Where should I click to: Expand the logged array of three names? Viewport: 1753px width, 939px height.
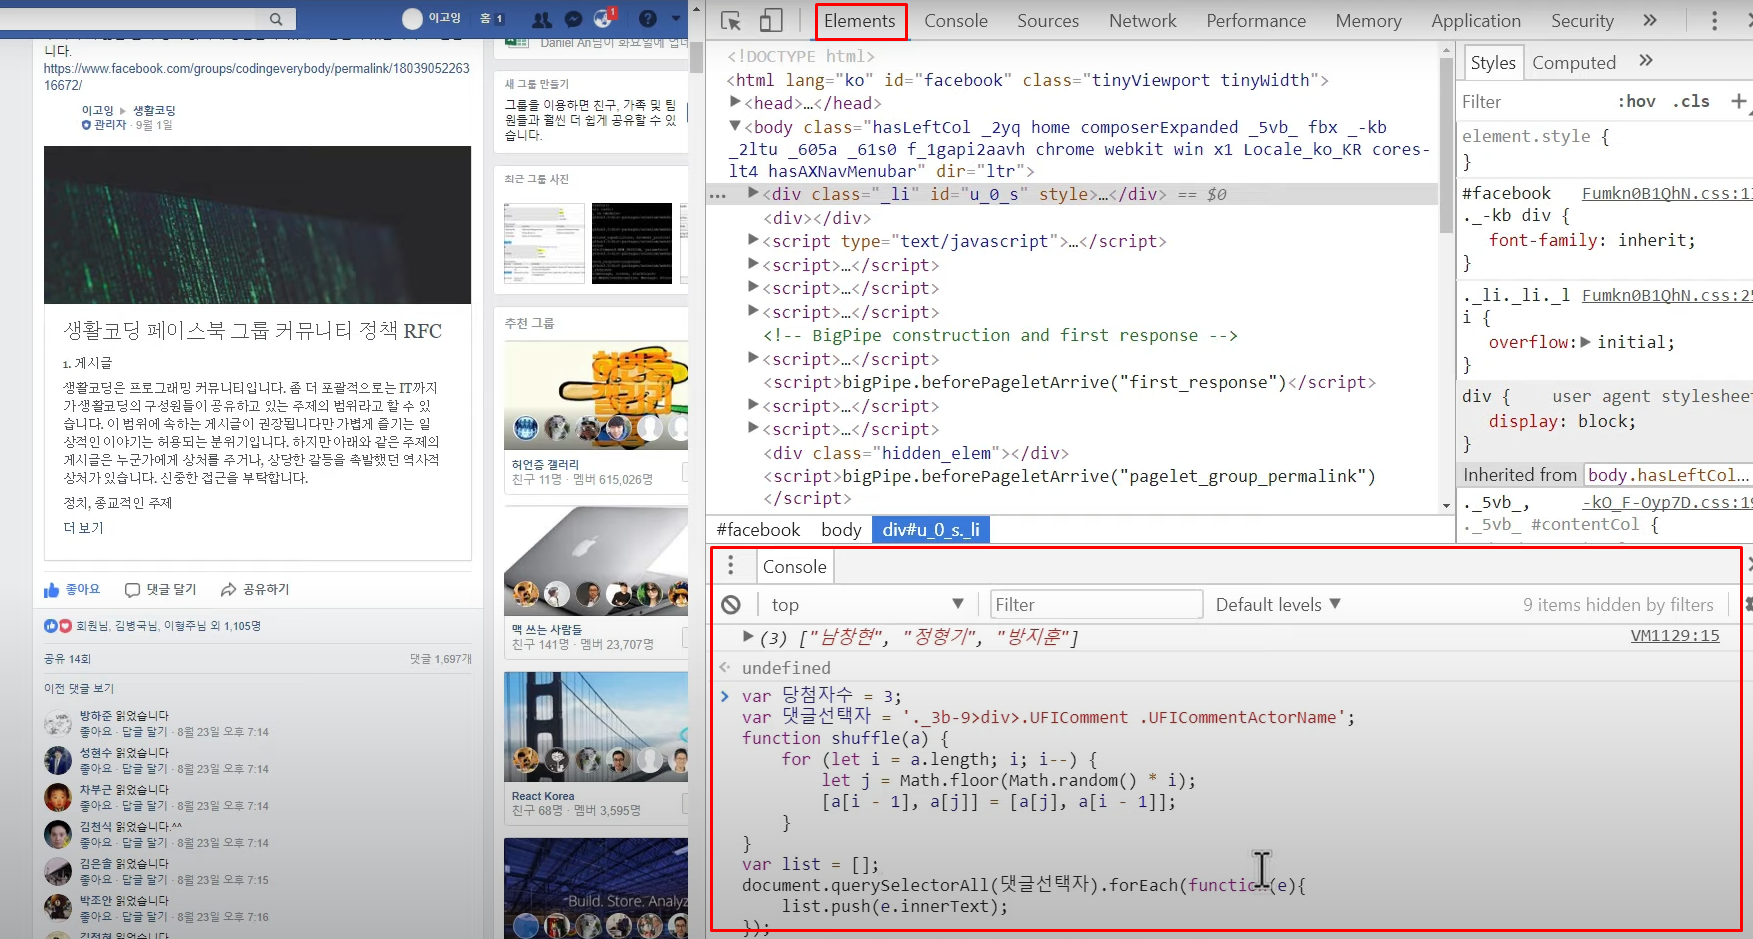point(747,636)
